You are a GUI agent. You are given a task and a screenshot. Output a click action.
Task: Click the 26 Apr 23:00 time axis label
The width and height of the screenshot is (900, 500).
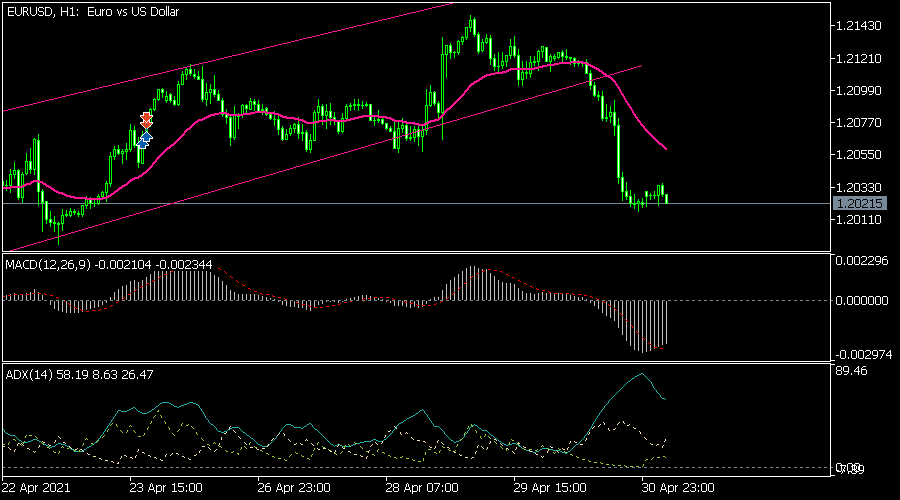pos(294,488)
